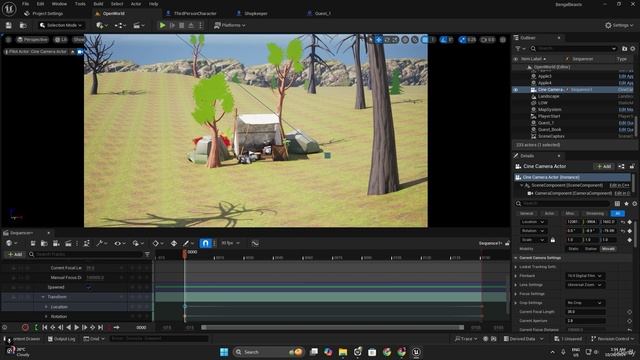
Task: Toggle the Spawned track checkbox
Action: [89, 287]
